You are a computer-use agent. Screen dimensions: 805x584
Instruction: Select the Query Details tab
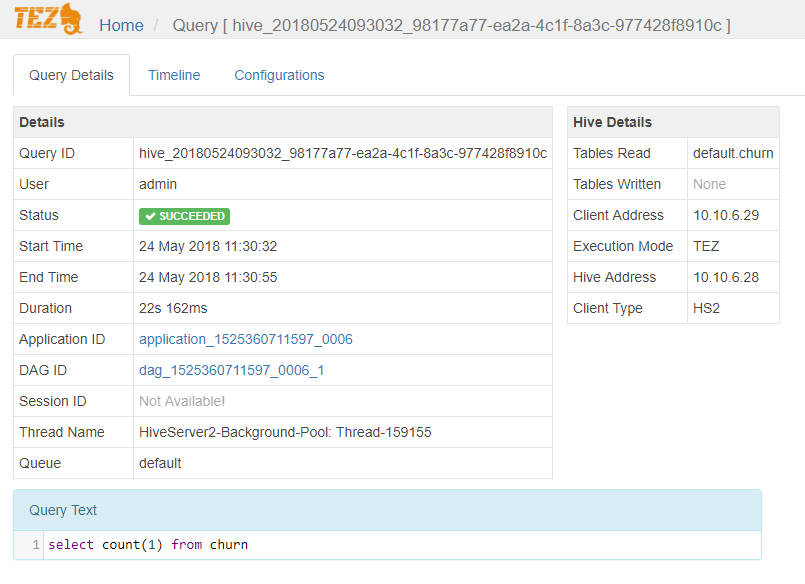(x=71, y=75)
